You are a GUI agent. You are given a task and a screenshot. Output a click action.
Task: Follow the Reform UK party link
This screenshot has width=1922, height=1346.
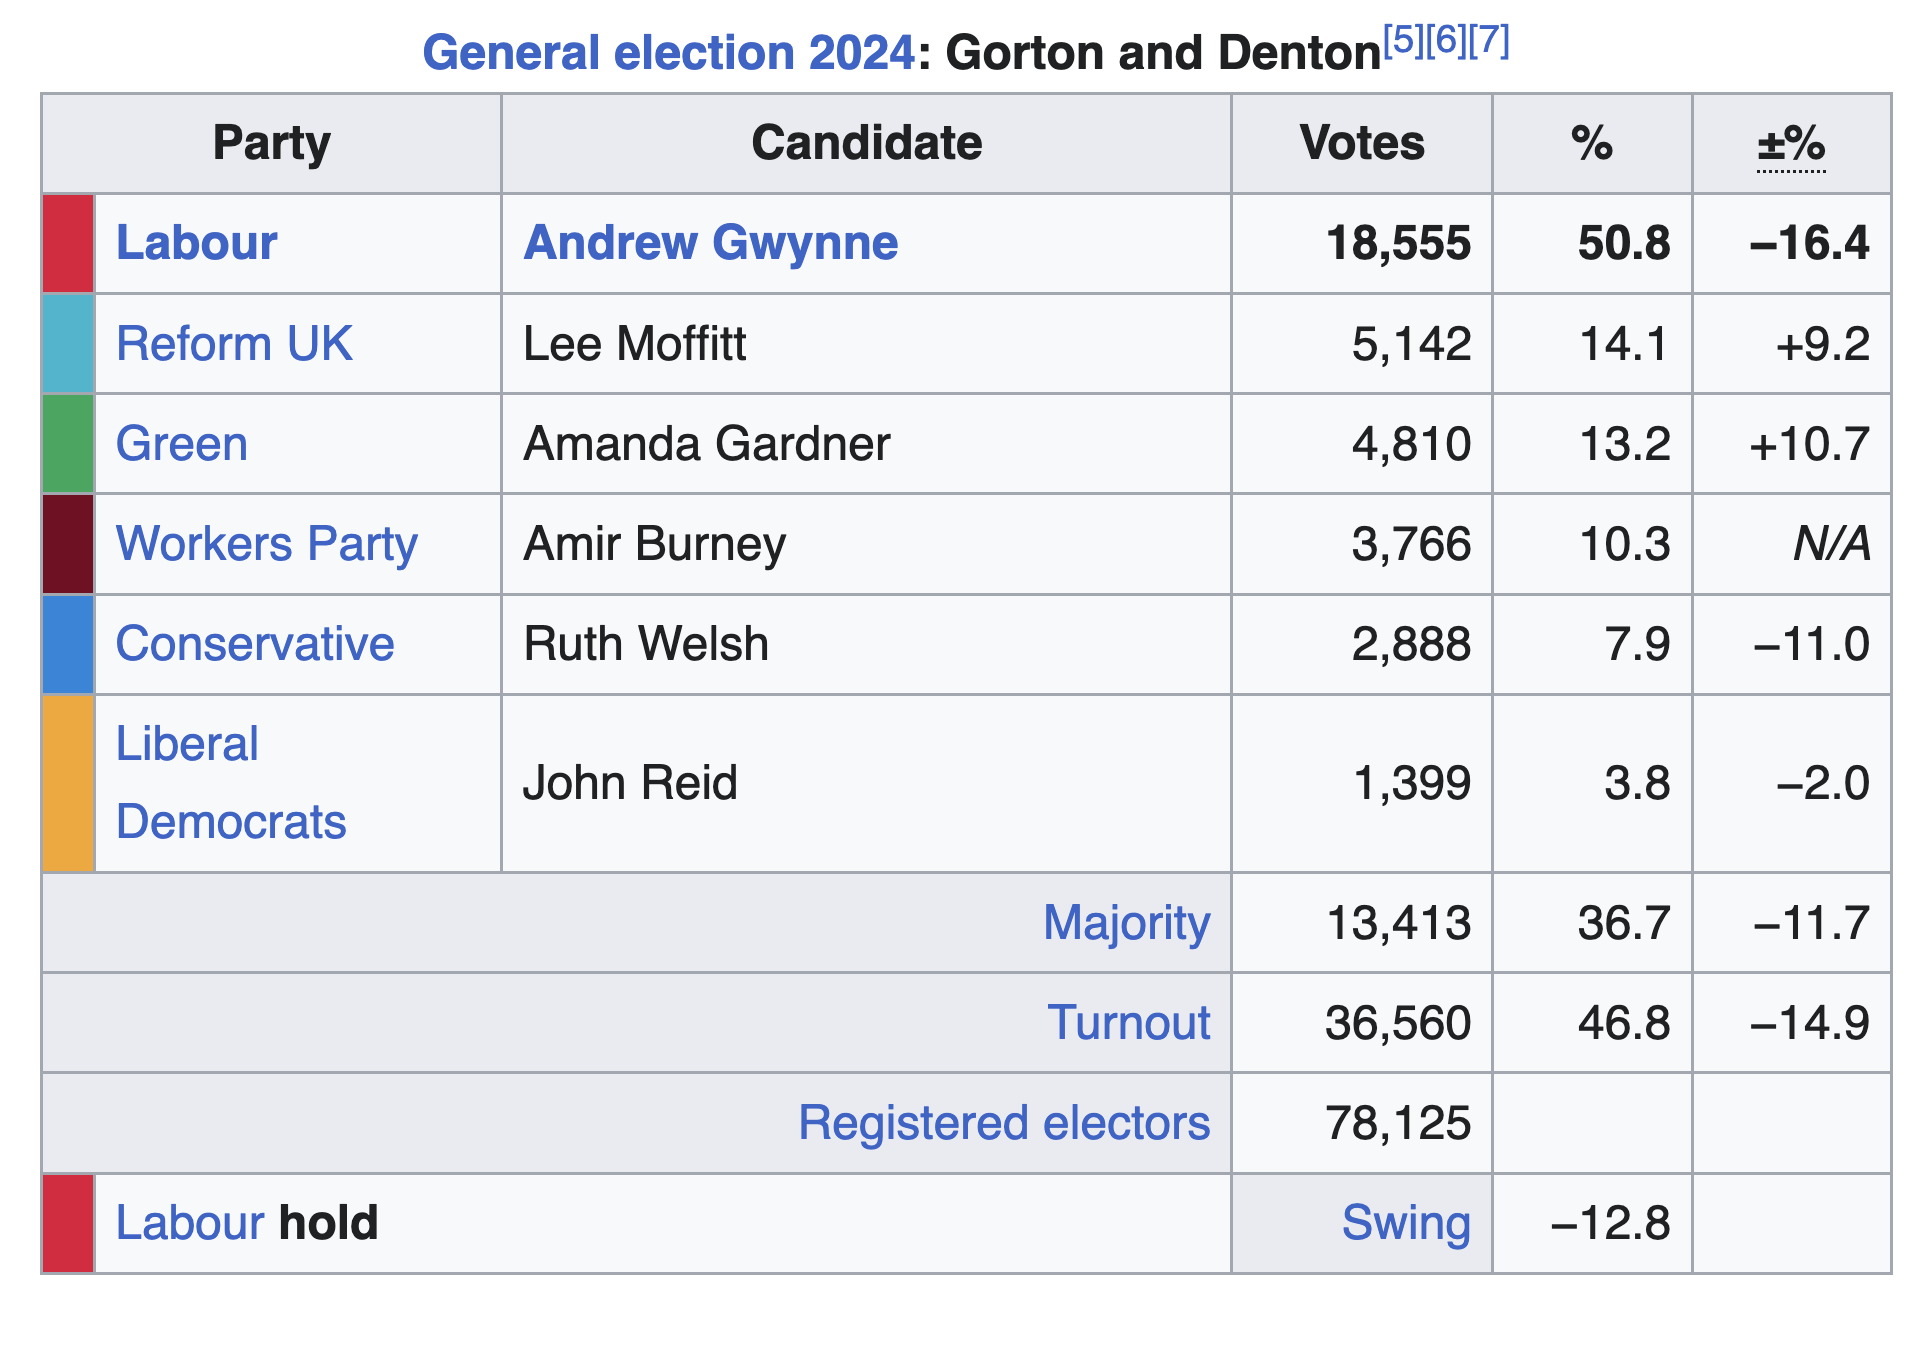click(234, 344)
